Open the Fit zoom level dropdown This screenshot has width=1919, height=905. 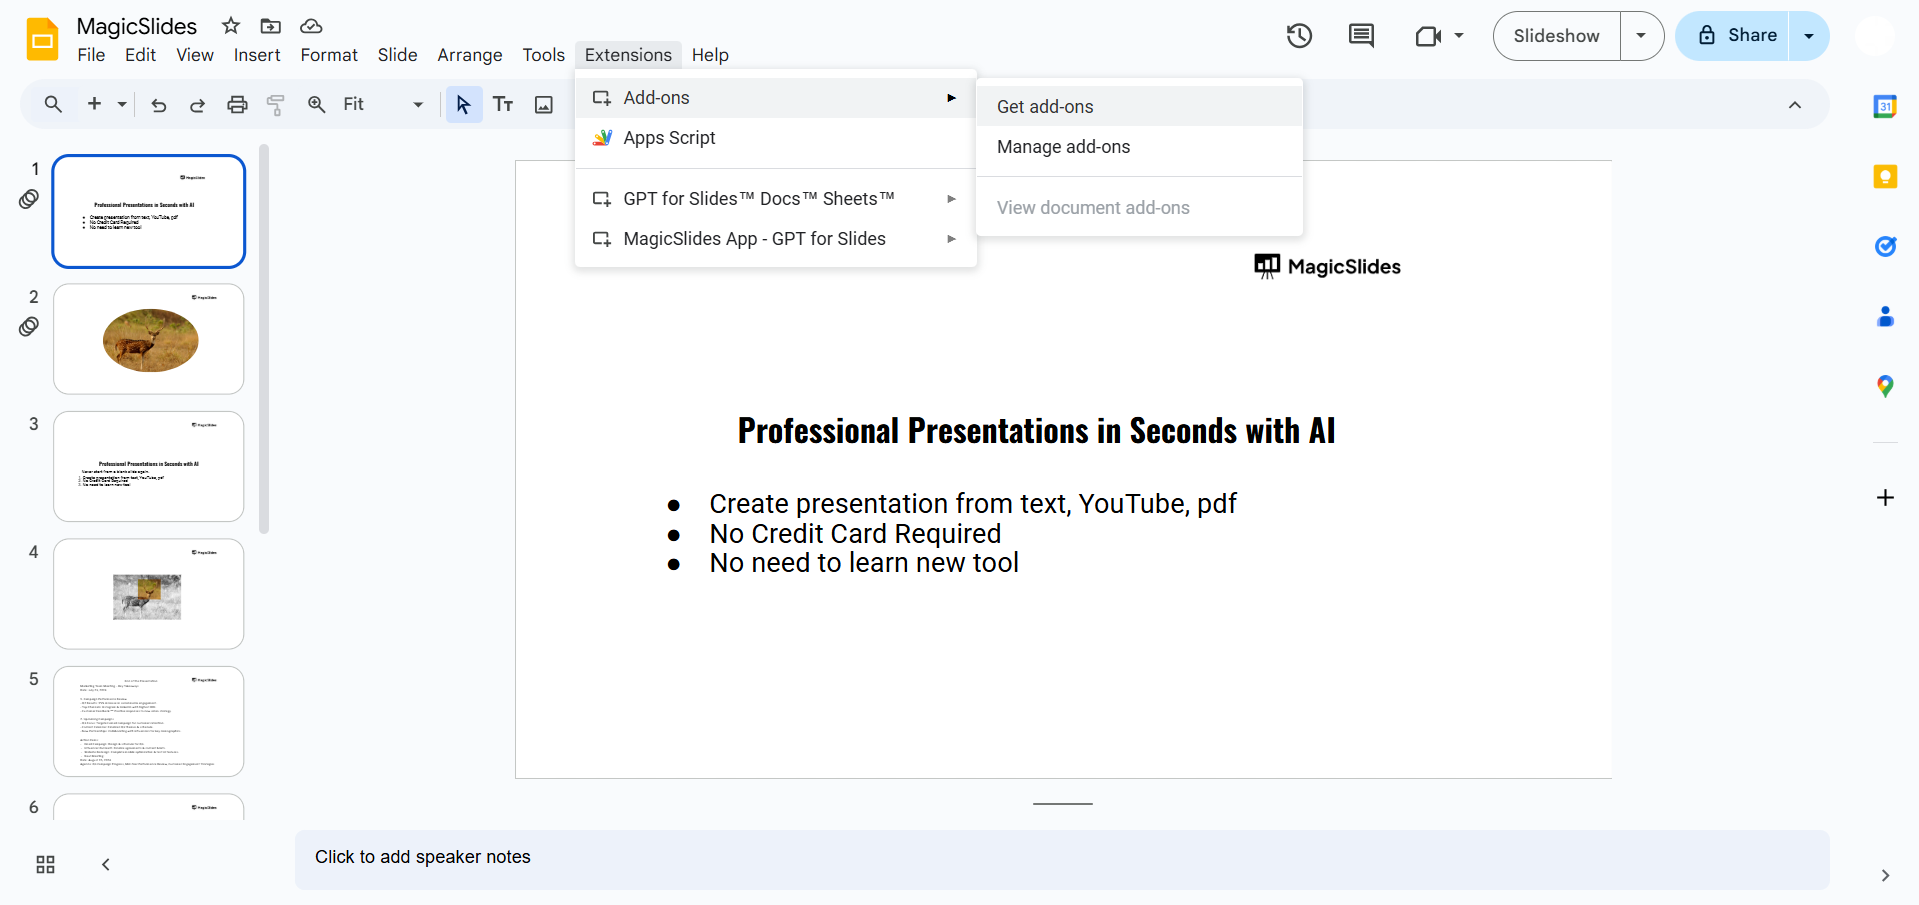coord(383,104)
